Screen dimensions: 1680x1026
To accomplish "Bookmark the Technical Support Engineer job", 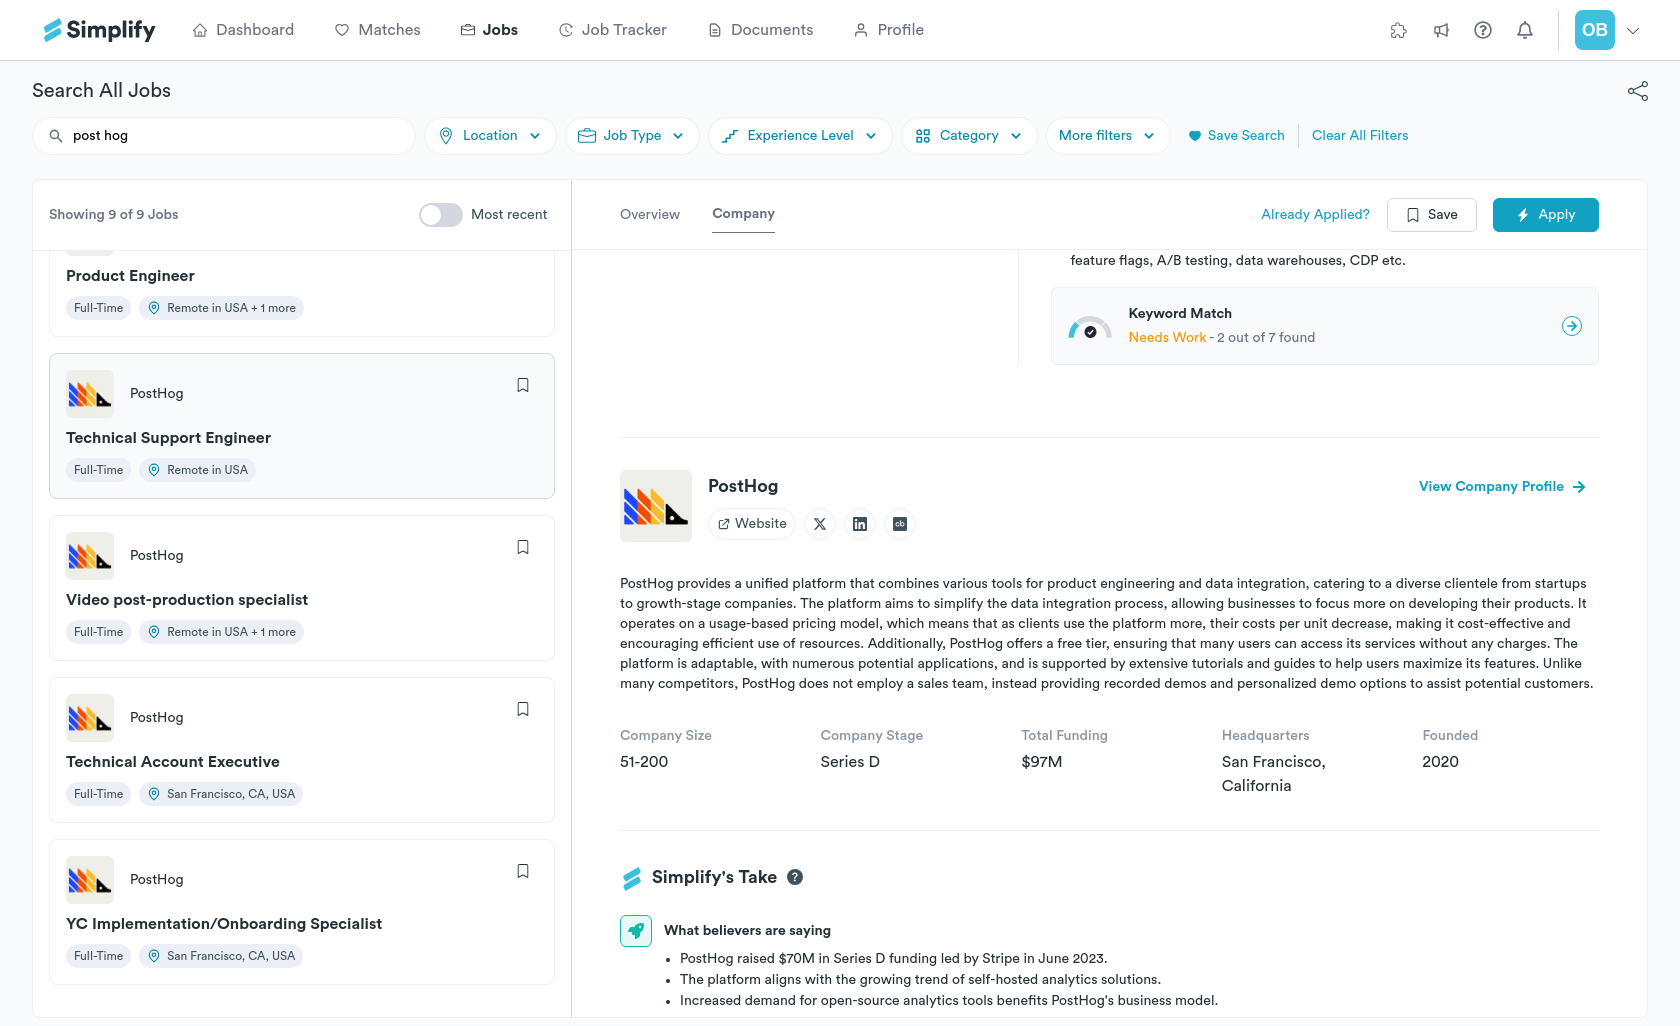I will (x=522, y=385).
